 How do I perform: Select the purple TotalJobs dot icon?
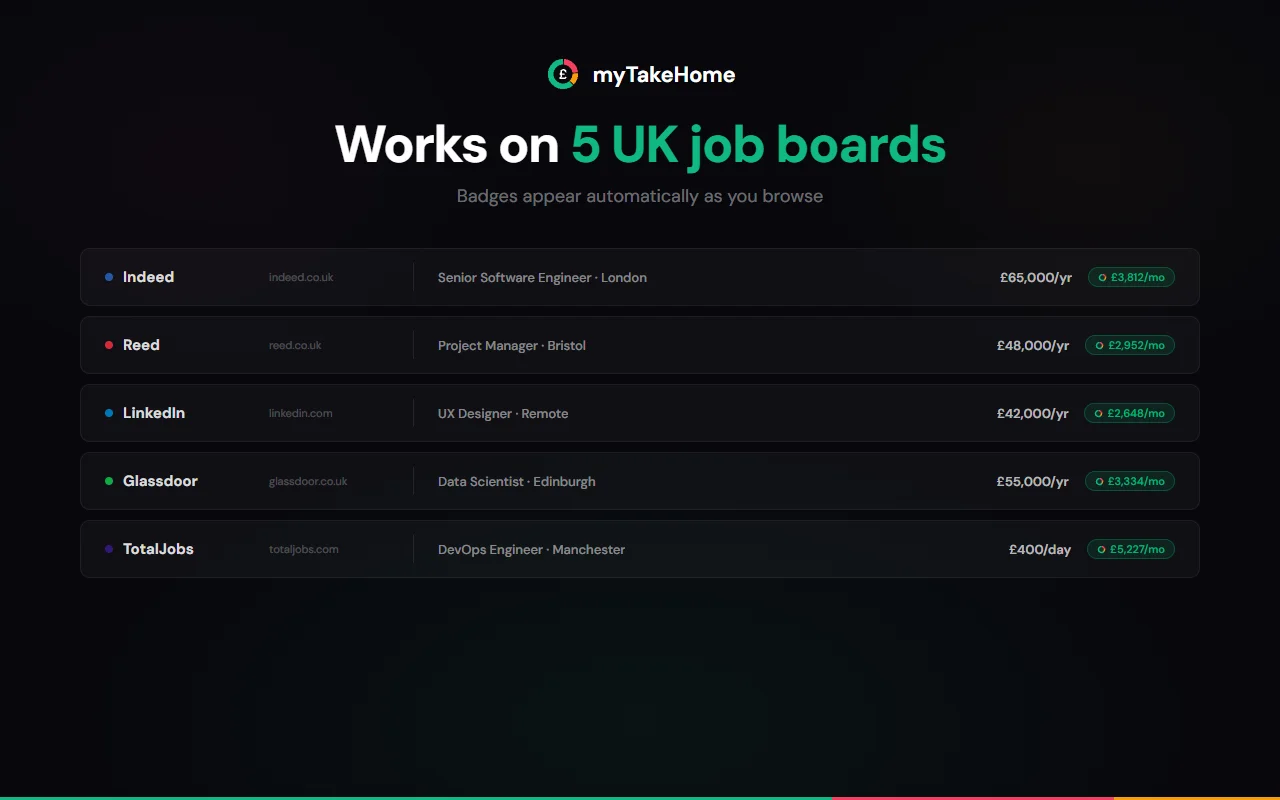point(110,549)
